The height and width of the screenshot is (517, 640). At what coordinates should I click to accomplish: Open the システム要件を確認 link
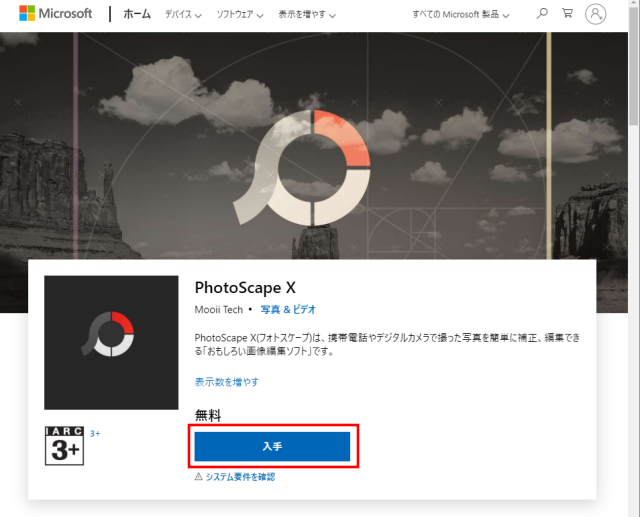coord(240,477)
